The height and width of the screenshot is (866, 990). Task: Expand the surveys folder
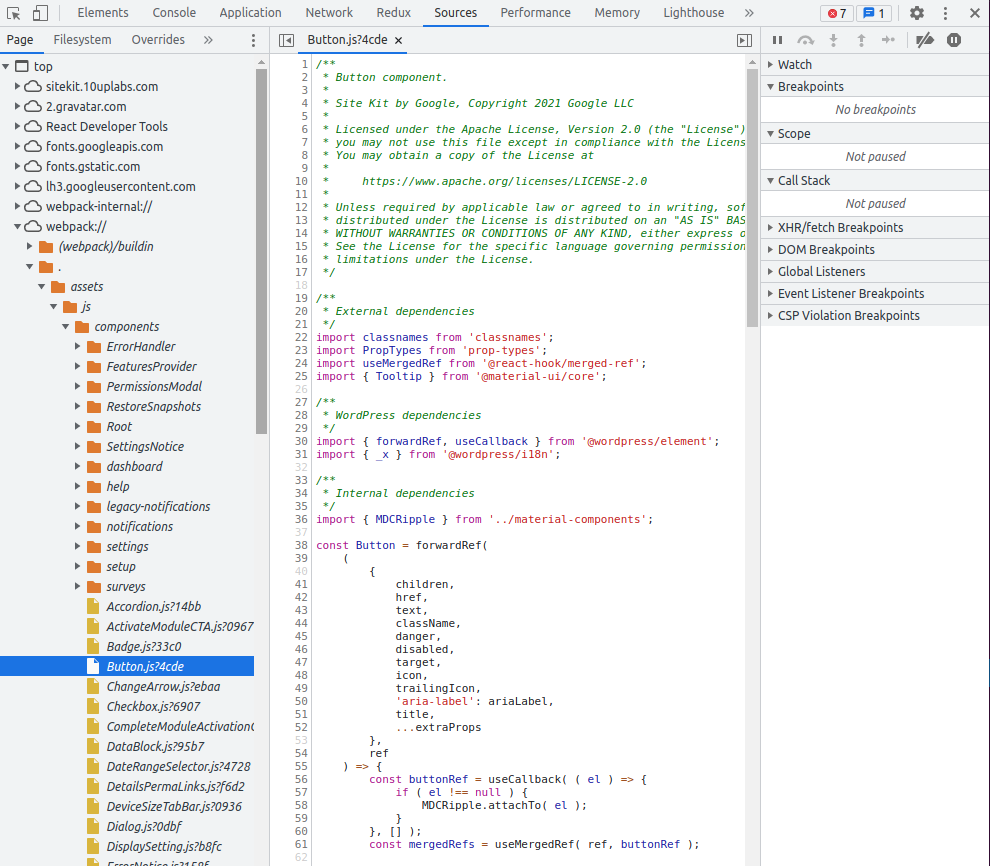point(78,586)
